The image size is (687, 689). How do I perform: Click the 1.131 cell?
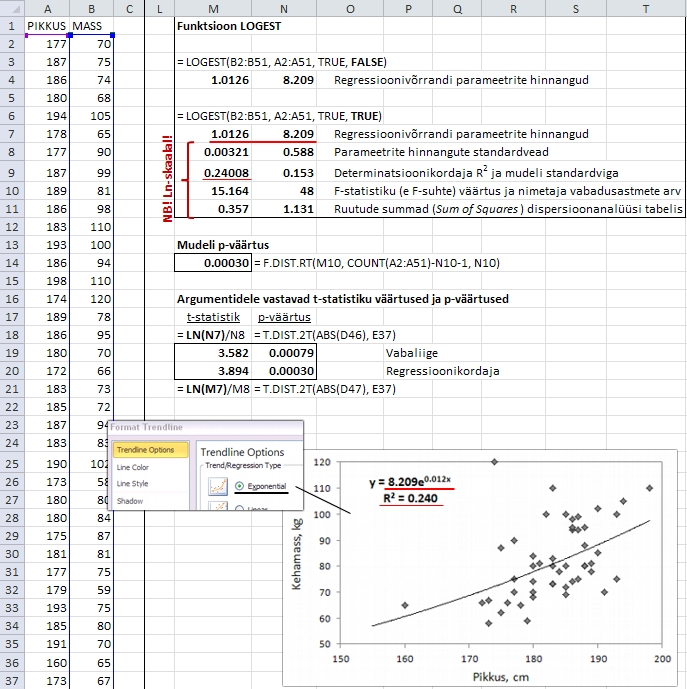[x=284, y=209]
